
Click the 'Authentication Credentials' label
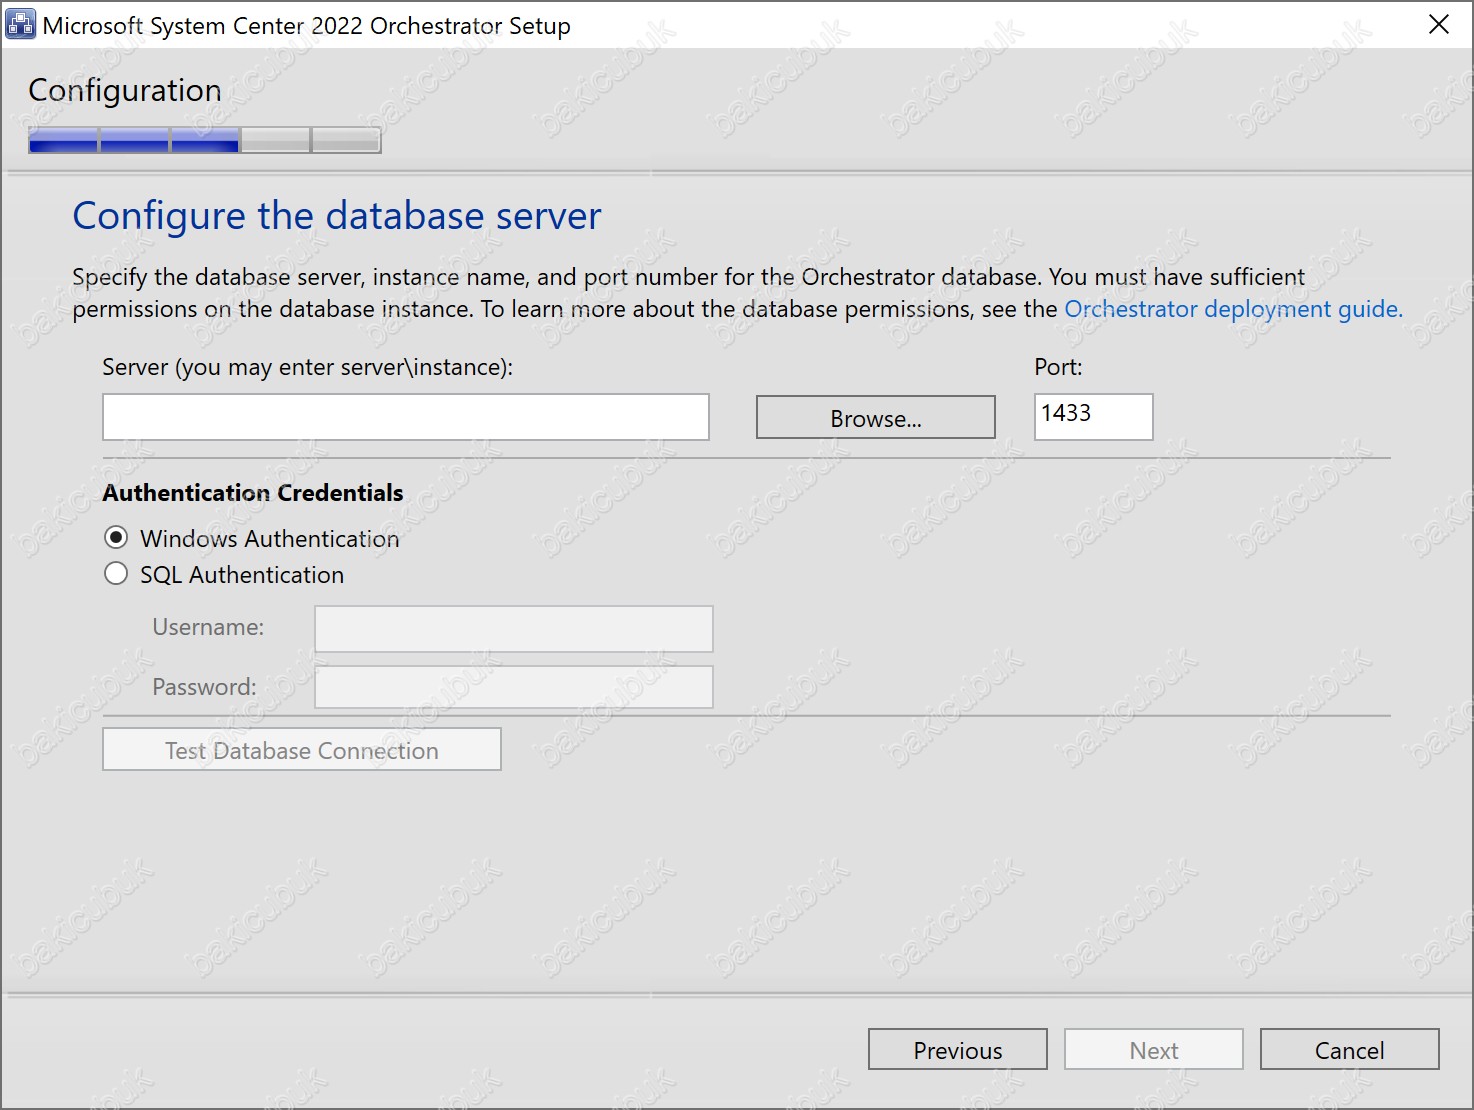click(253, 493)
